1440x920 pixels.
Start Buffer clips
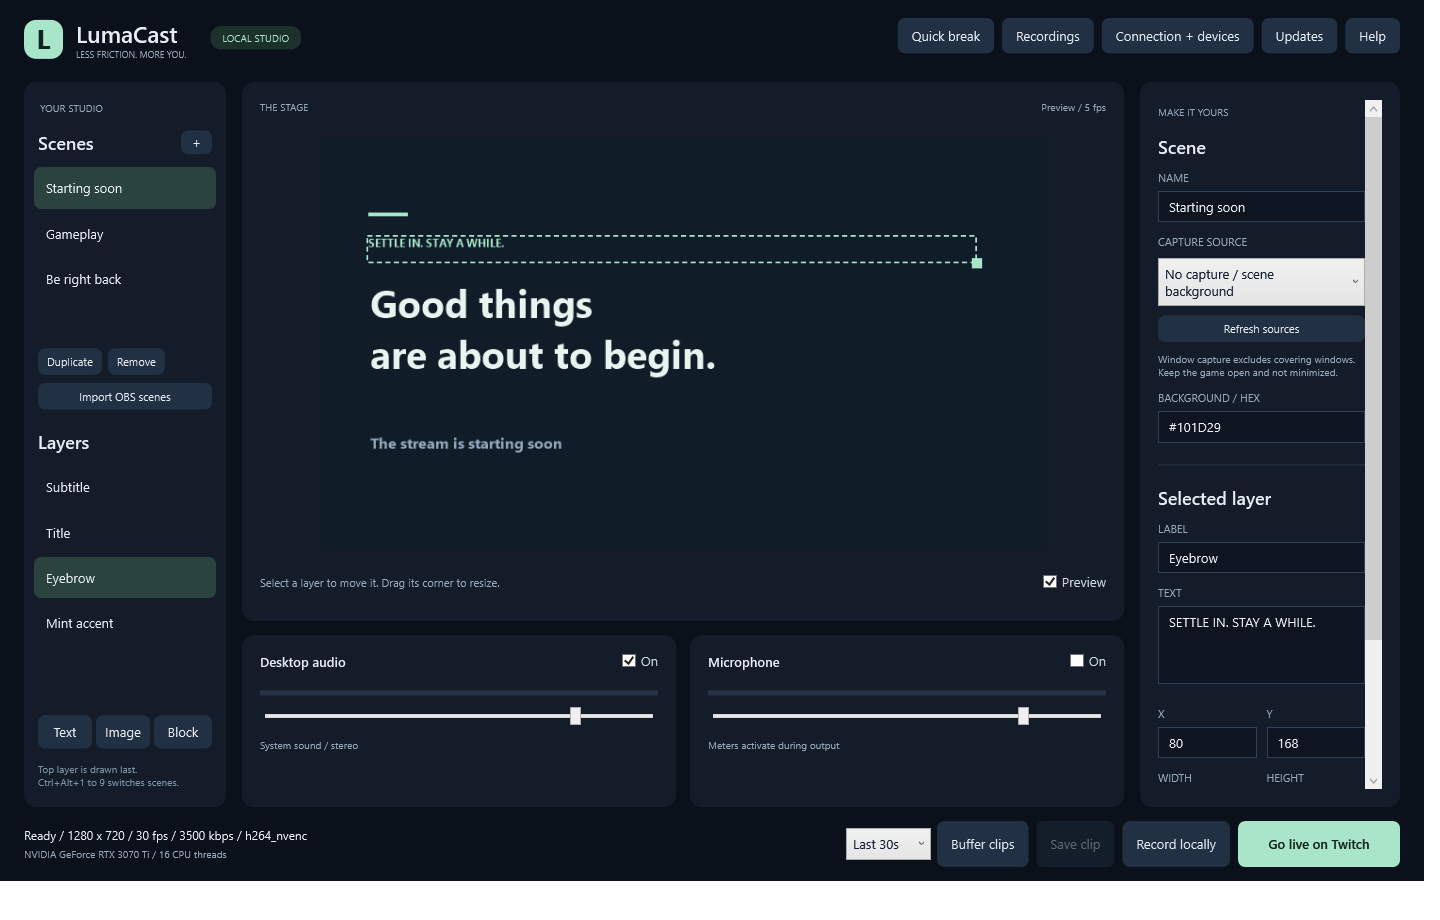coord(982,844)
